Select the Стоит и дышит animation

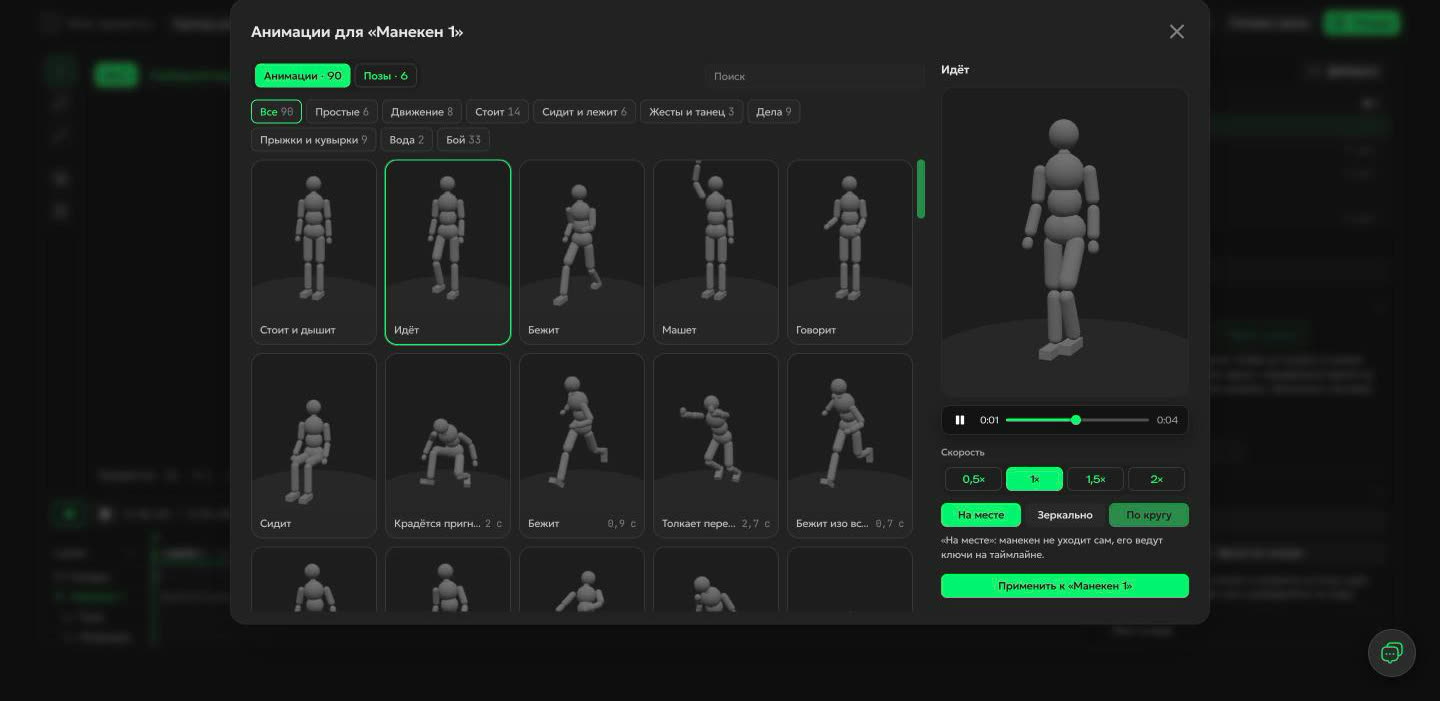(x=314, y=252)
